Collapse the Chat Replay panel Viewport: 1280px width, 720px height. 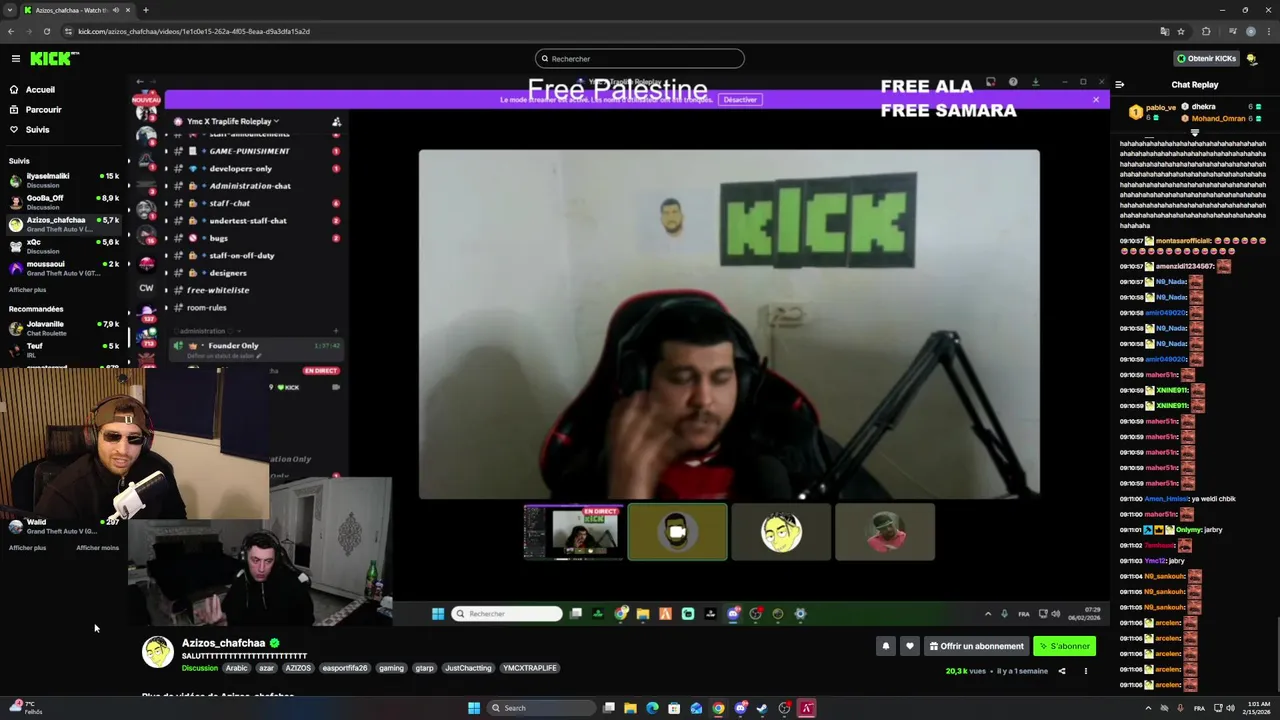point(1120,85)
